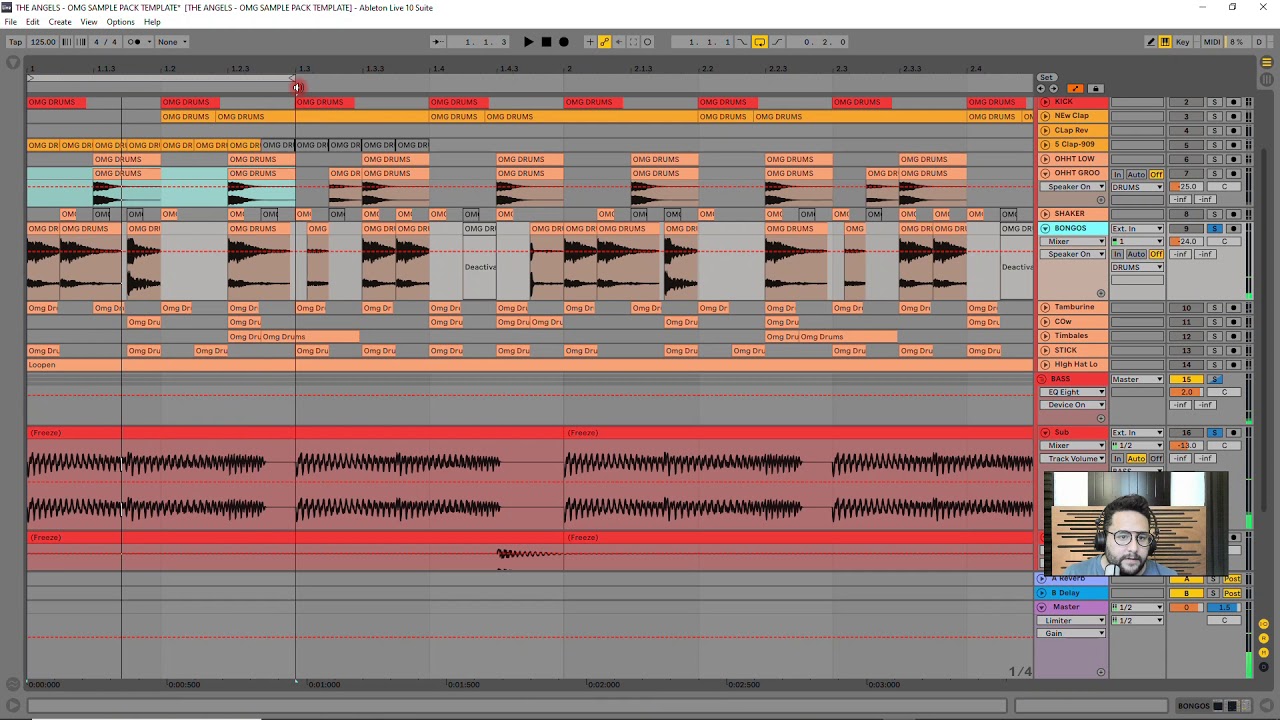The height and width of the screenshot is (720, 1280).
Task: Open the Options menu
Action: [120, 22]
